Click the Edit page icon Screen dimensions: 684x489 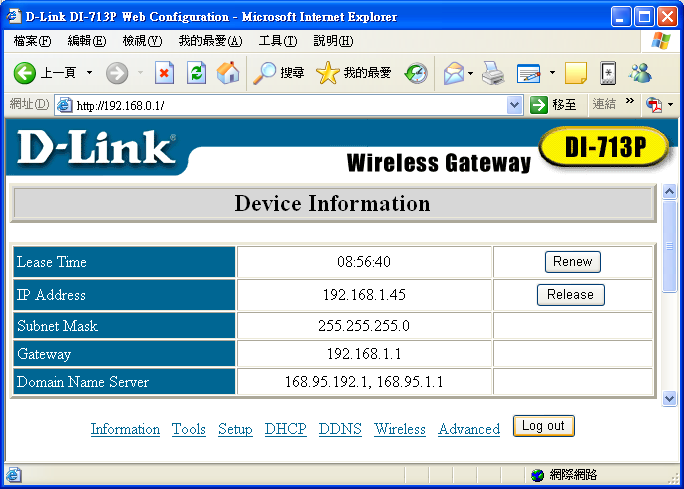pos(529,73)
